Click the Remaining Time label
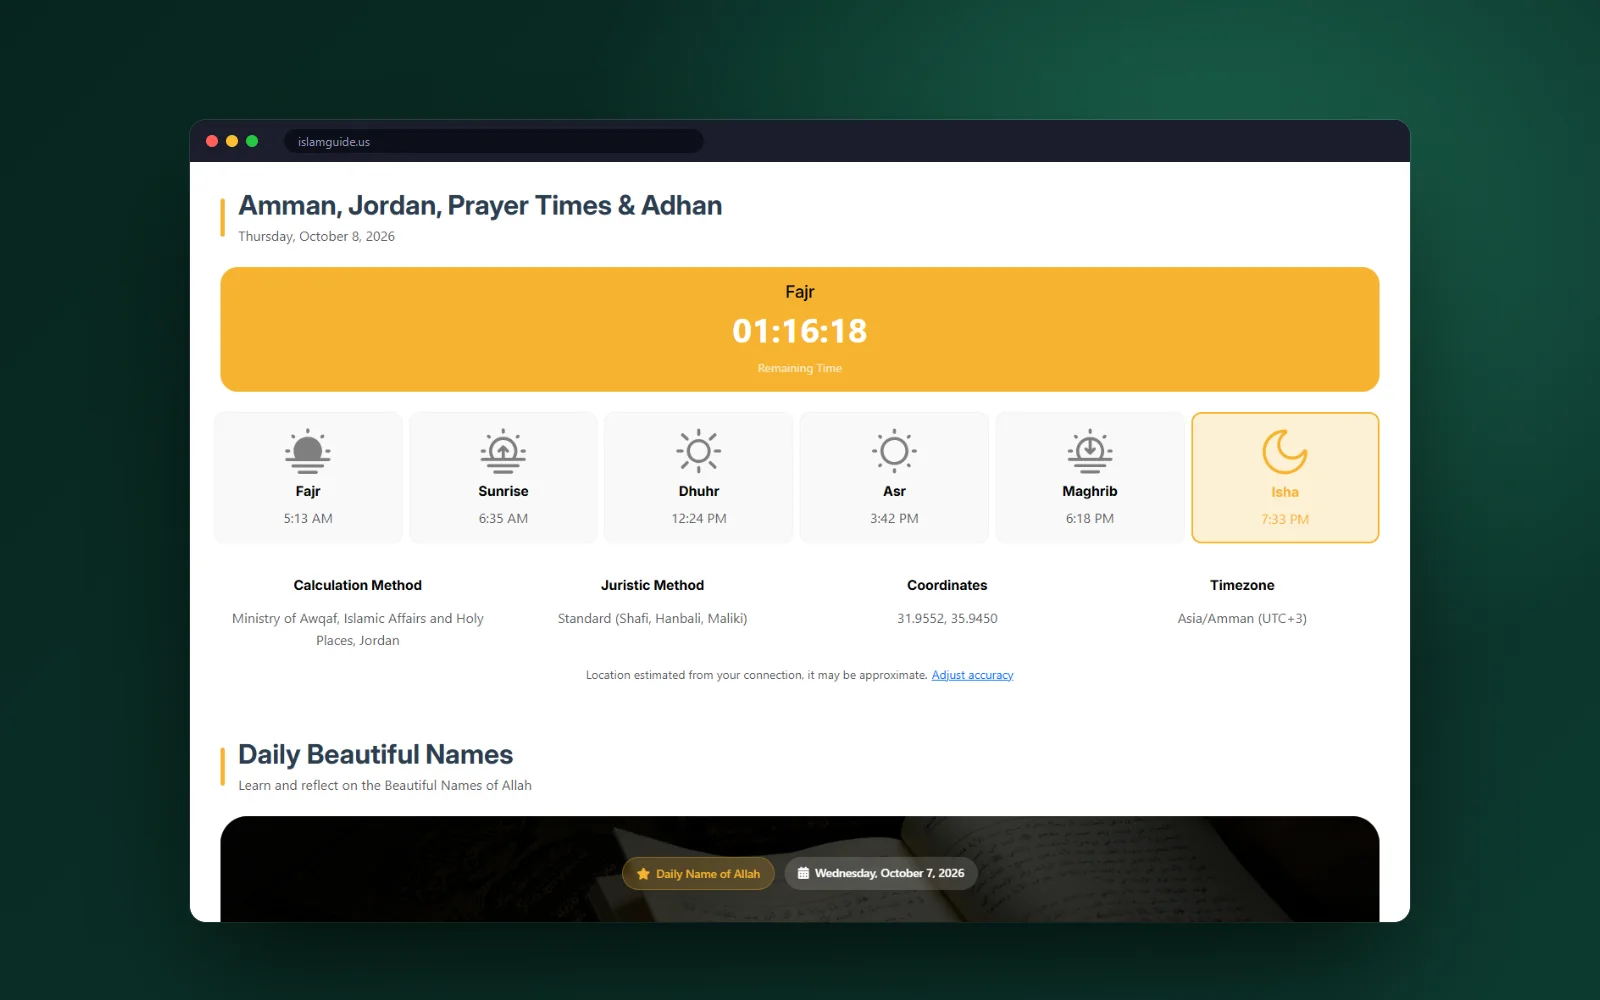 [x=800, y=368]
